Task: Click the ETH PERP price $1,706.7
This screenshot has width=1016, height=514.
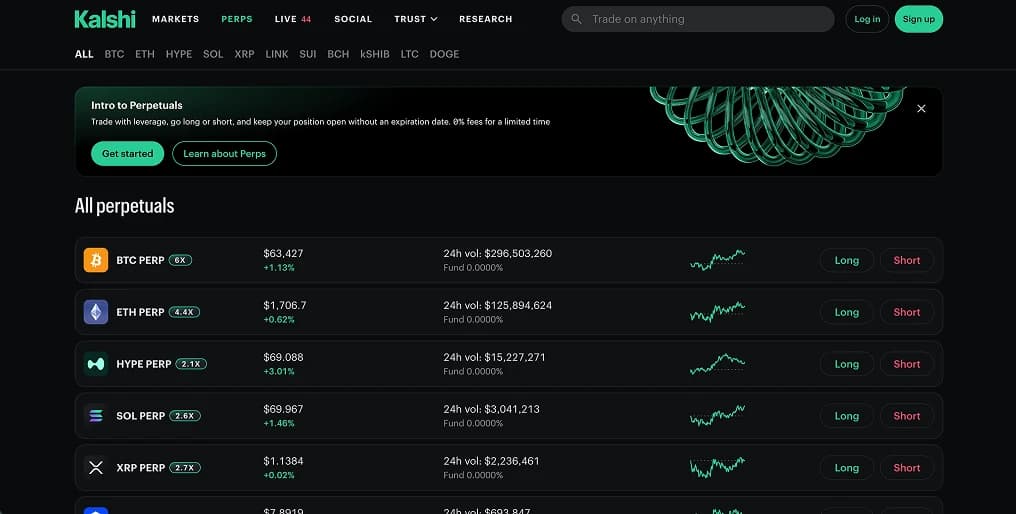Action: pos(285,305)
